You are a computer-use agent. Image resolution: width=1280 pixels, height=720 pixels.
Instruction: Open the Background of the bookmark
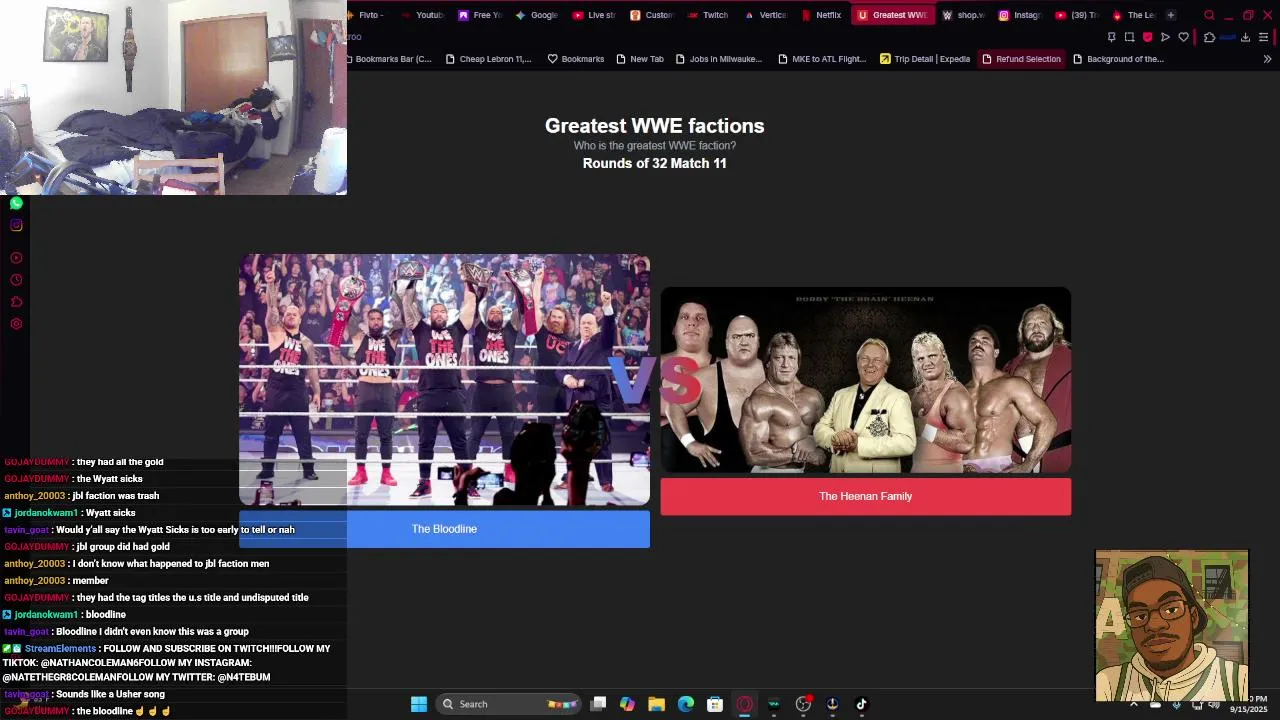[1118, 59]
